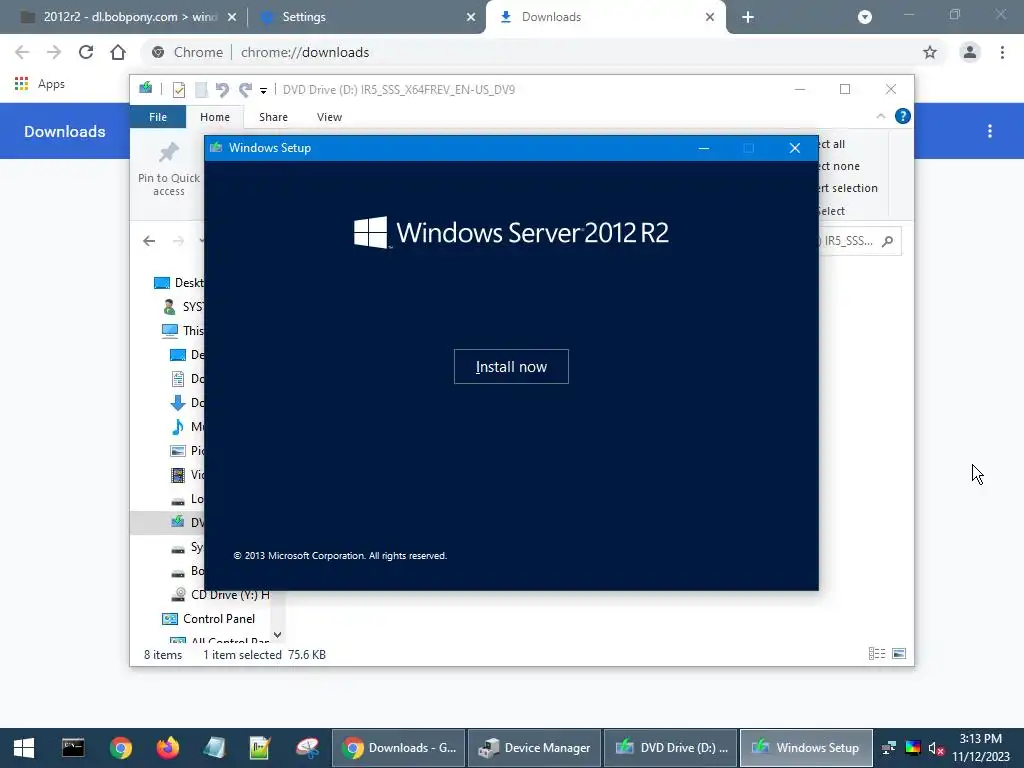Open the Snipping Tool taskbar icon

pyautogui.click(x=307, y=748)
